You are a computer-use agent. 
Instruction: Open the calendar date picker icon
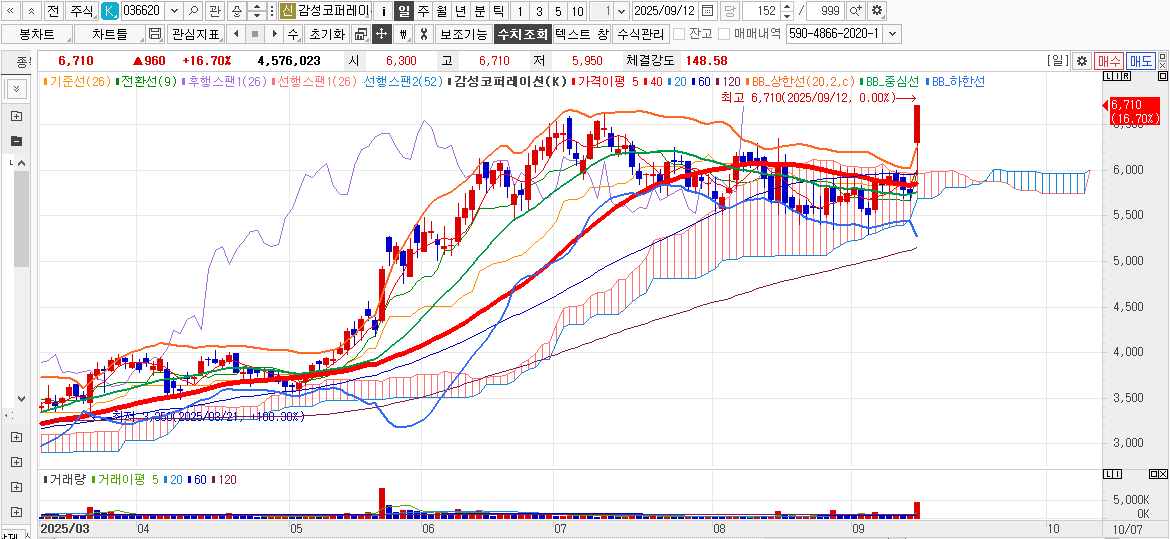[708, 11]
